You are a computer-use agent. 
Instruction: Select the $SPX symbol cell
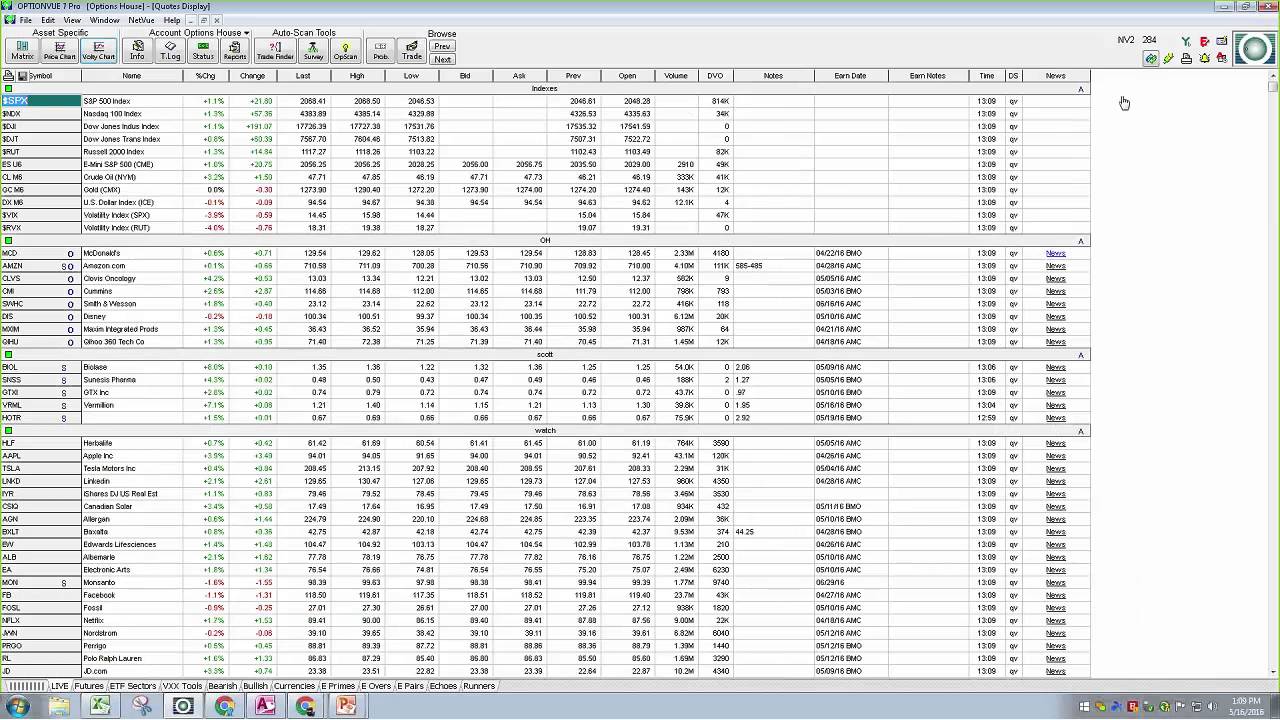[x=41, y=101]
